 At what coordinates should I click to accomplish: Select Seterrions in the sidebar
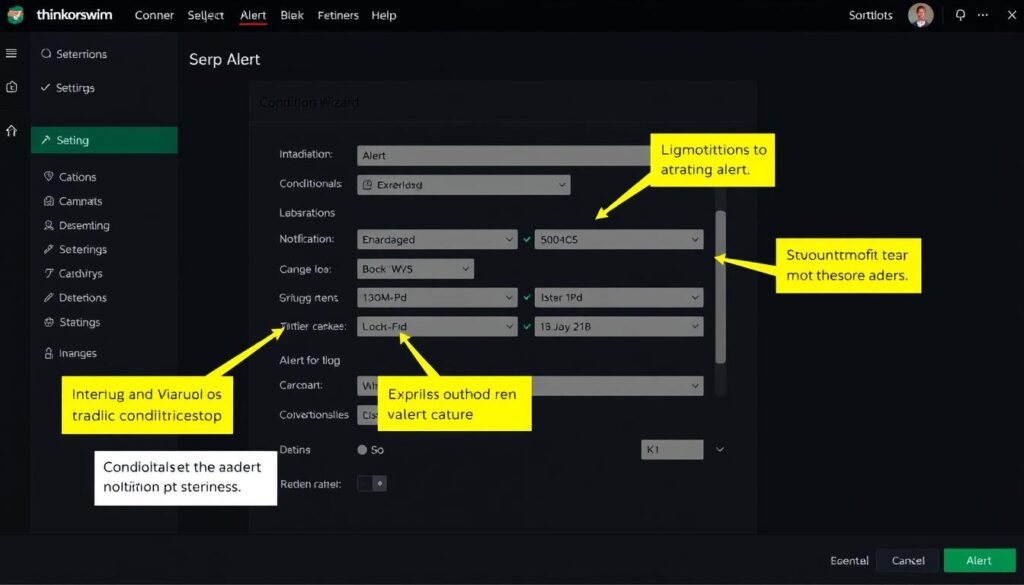click(x=81, y=54)
